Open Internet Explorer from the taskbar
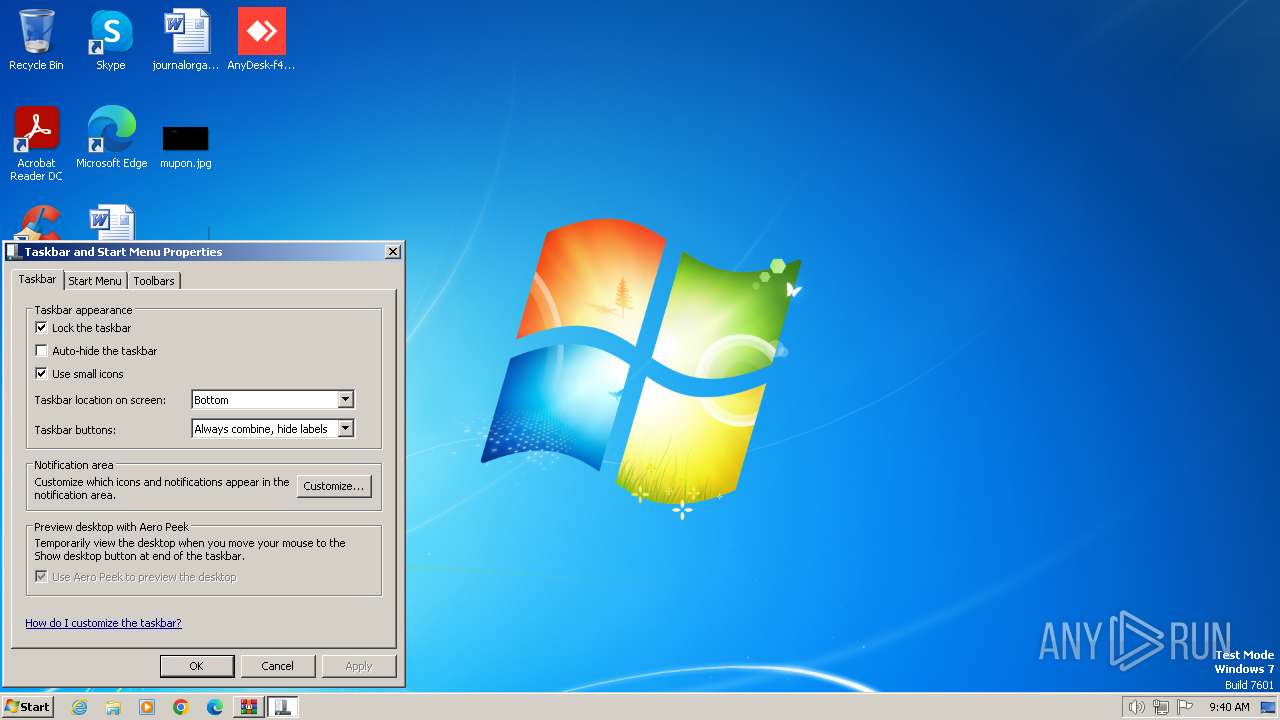This screenshot has width=1280, height=720. (x=79, y=707)
